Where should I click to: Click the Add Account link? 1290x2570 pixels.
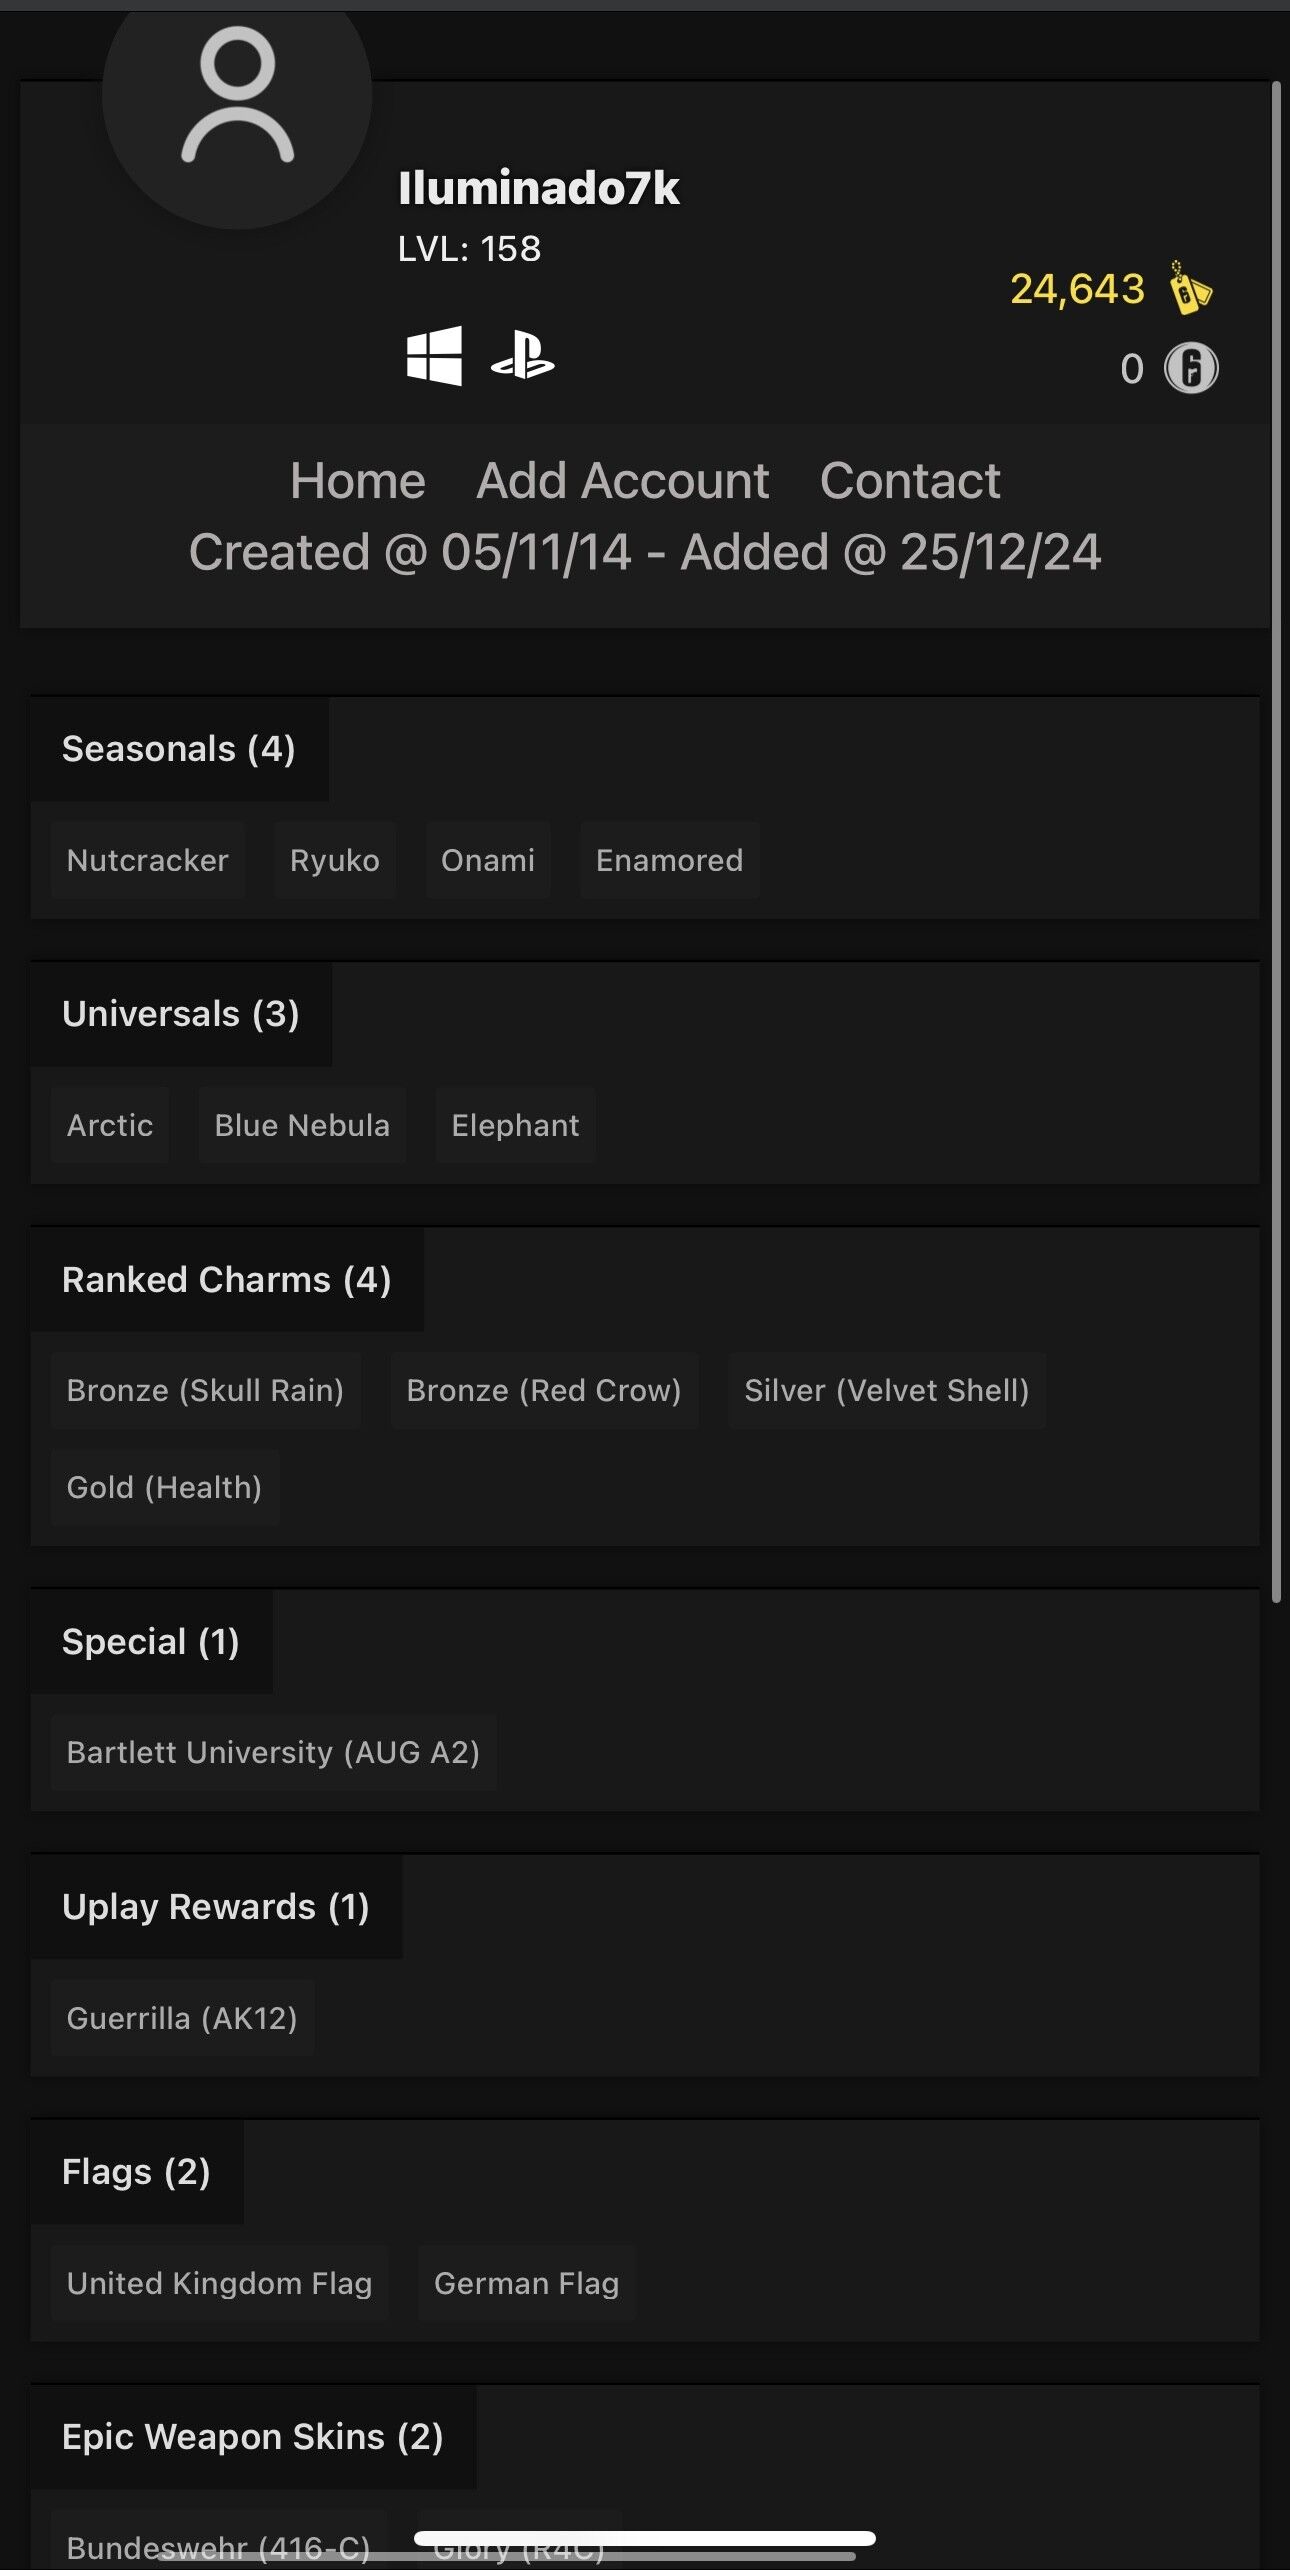[x=623, y=480]
